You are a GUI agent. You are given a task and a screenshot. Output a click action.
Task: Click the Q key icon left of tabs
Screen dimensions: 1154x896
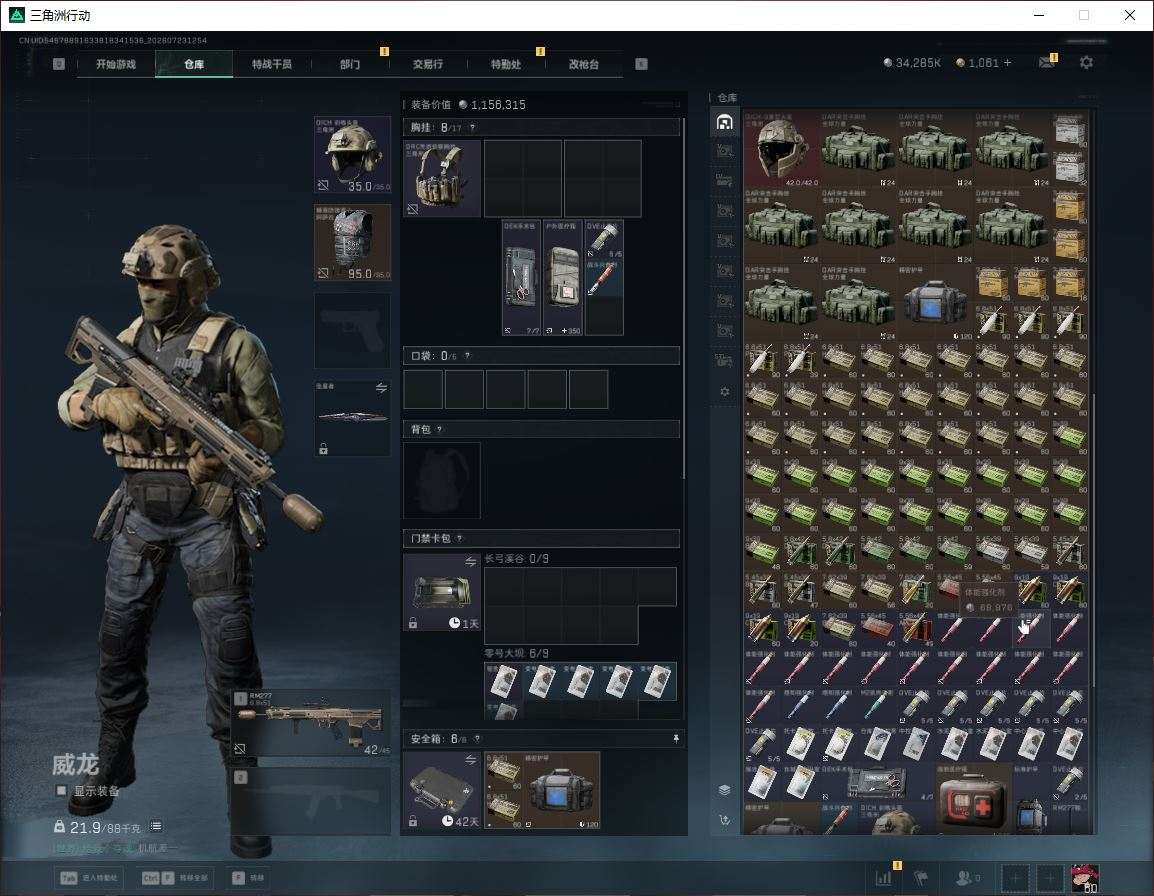59,64
